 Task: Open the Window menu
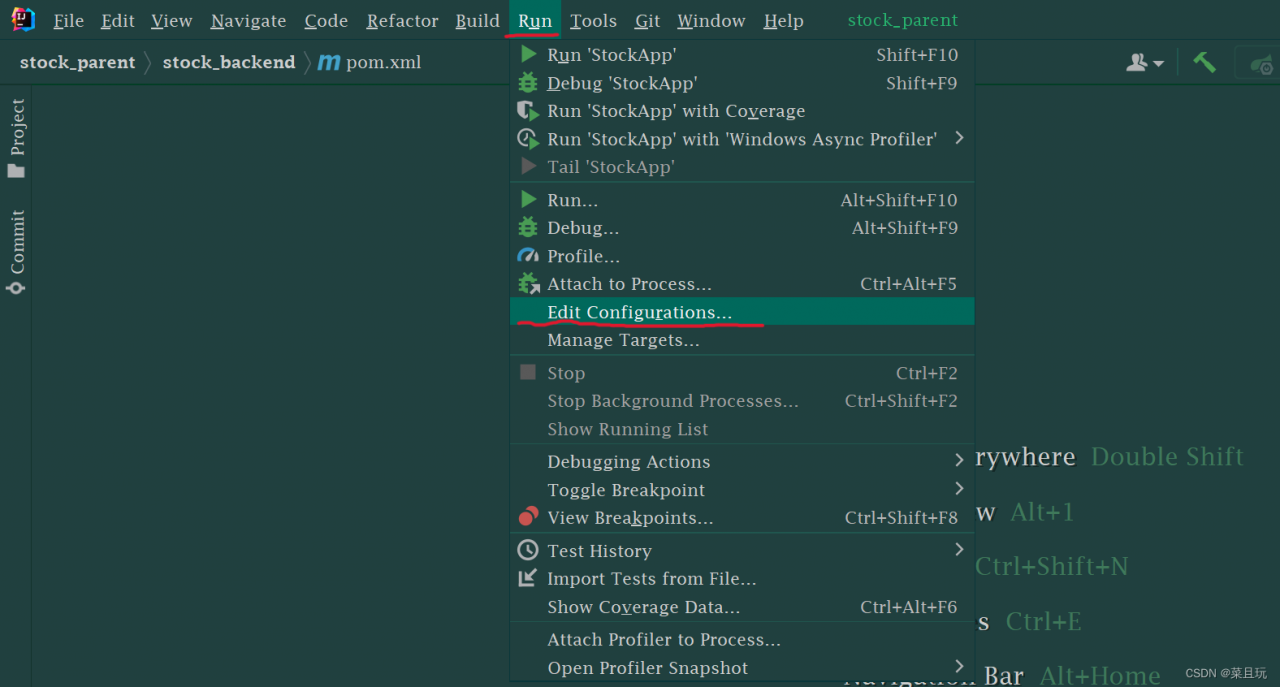coord(711,20)
